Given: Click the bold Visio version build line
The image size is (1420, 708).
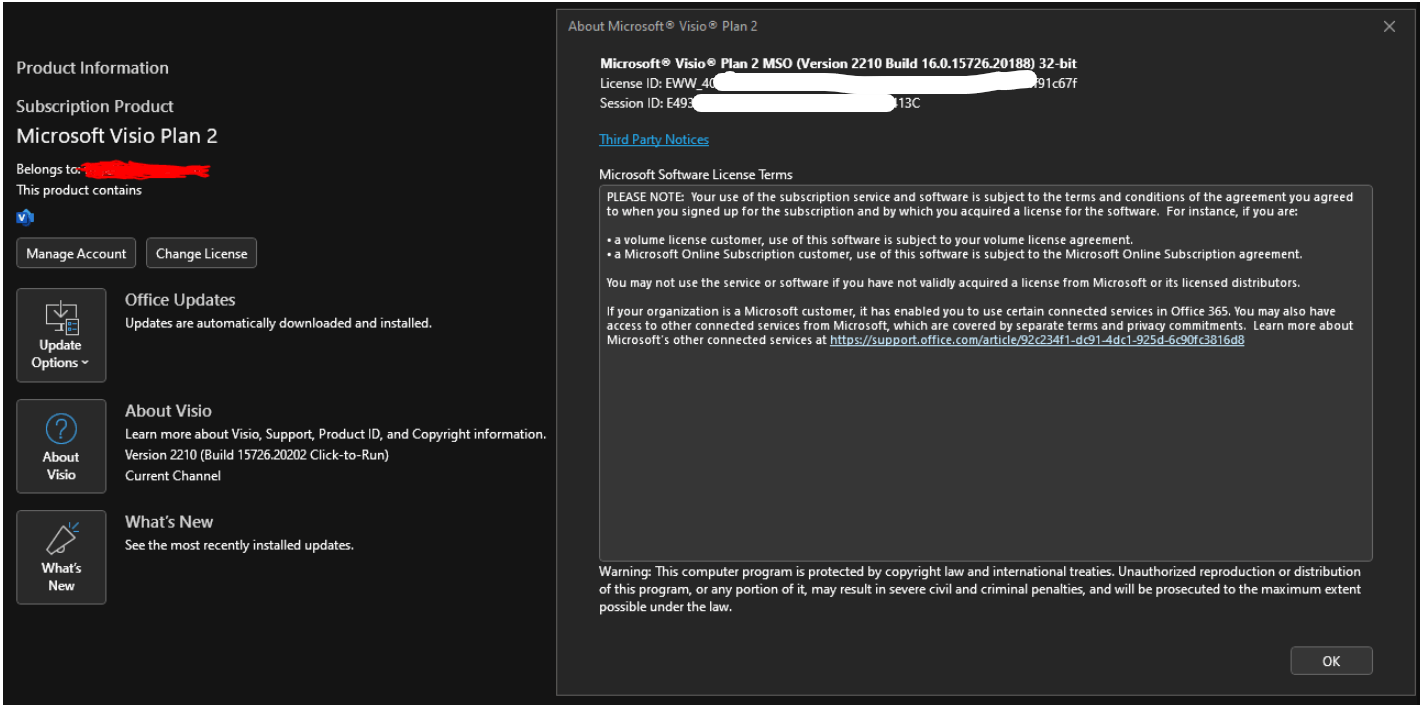Looking at the screenshot, I should [838, 63].
